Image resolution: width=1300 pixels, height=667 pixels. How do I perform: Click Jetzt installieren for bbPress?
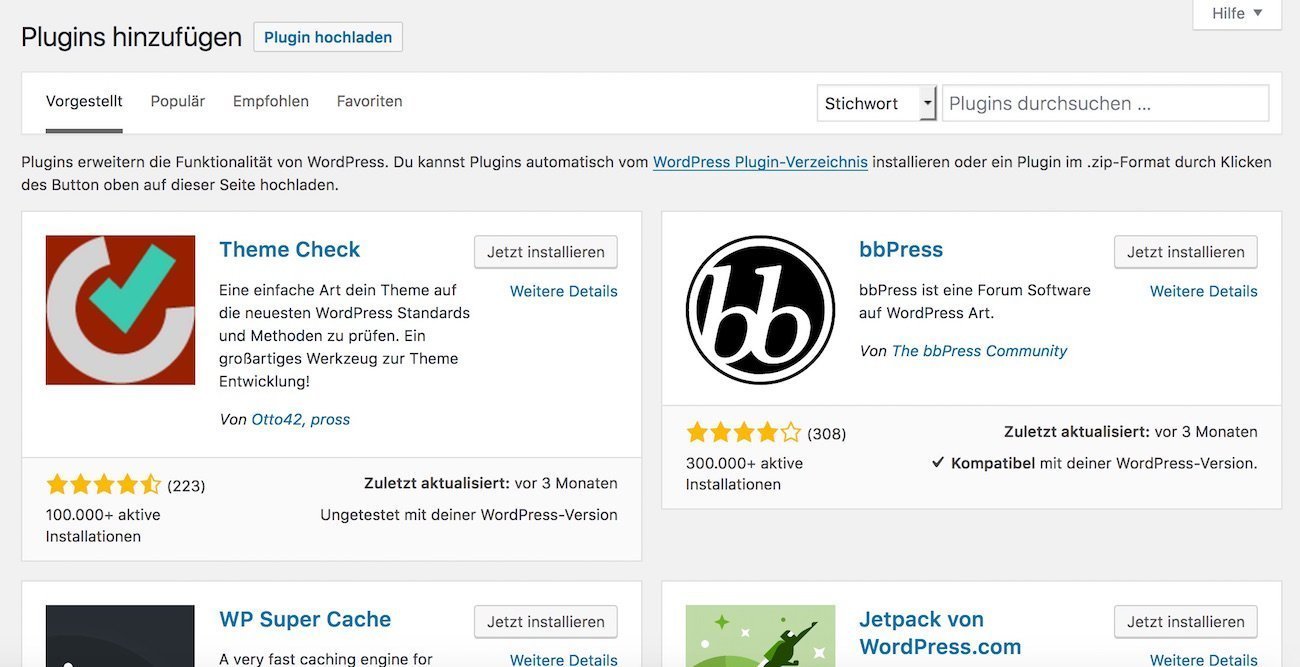click(x=1185, y=252)
